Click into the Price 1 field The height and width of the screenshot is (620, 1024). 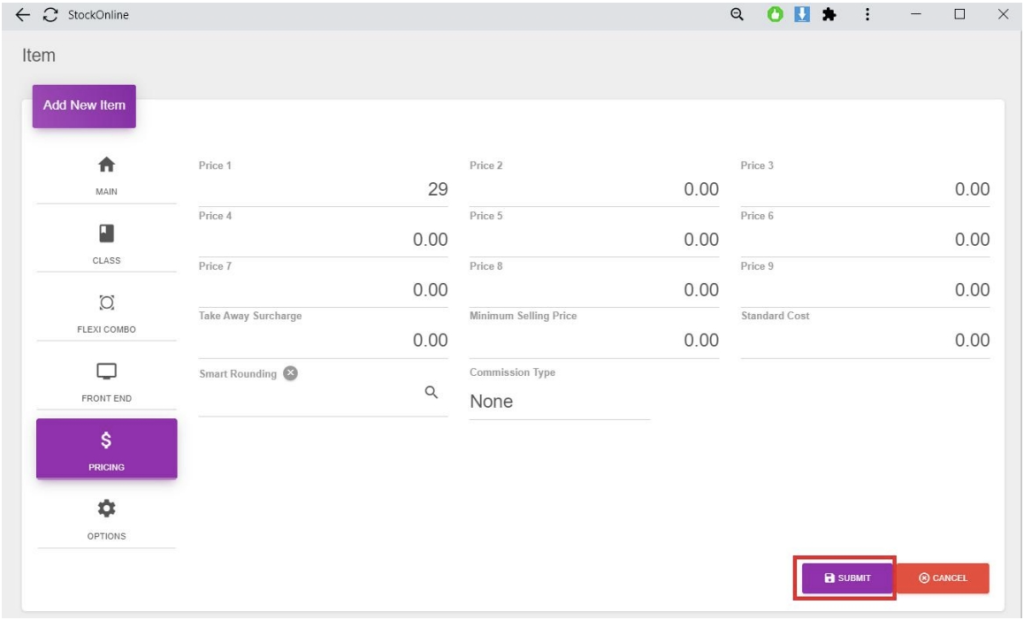[x=323, y=190]
